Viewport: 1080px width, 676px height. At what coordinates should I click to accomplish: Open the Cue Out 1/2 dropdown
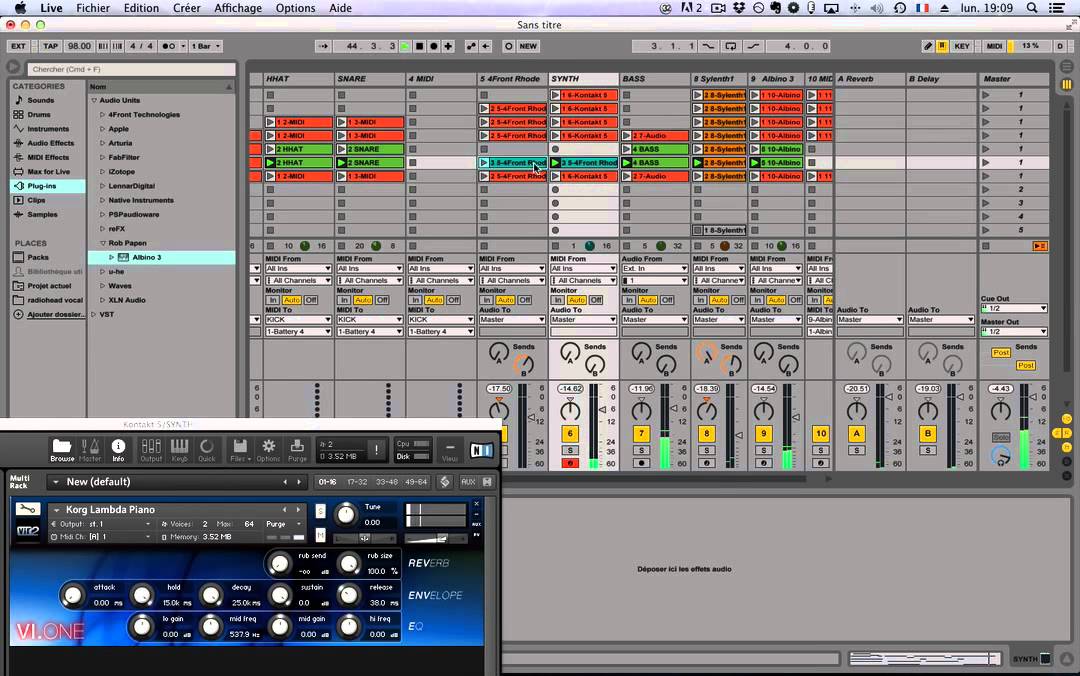[1014, 308]
